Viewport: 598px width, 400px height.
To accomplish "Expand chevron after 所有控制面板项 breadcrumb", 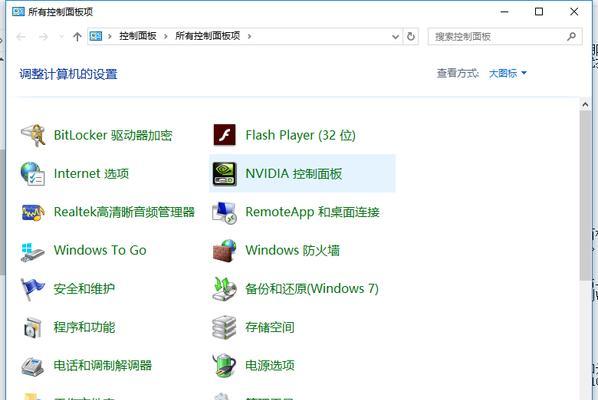I will [x=249, y=36].
